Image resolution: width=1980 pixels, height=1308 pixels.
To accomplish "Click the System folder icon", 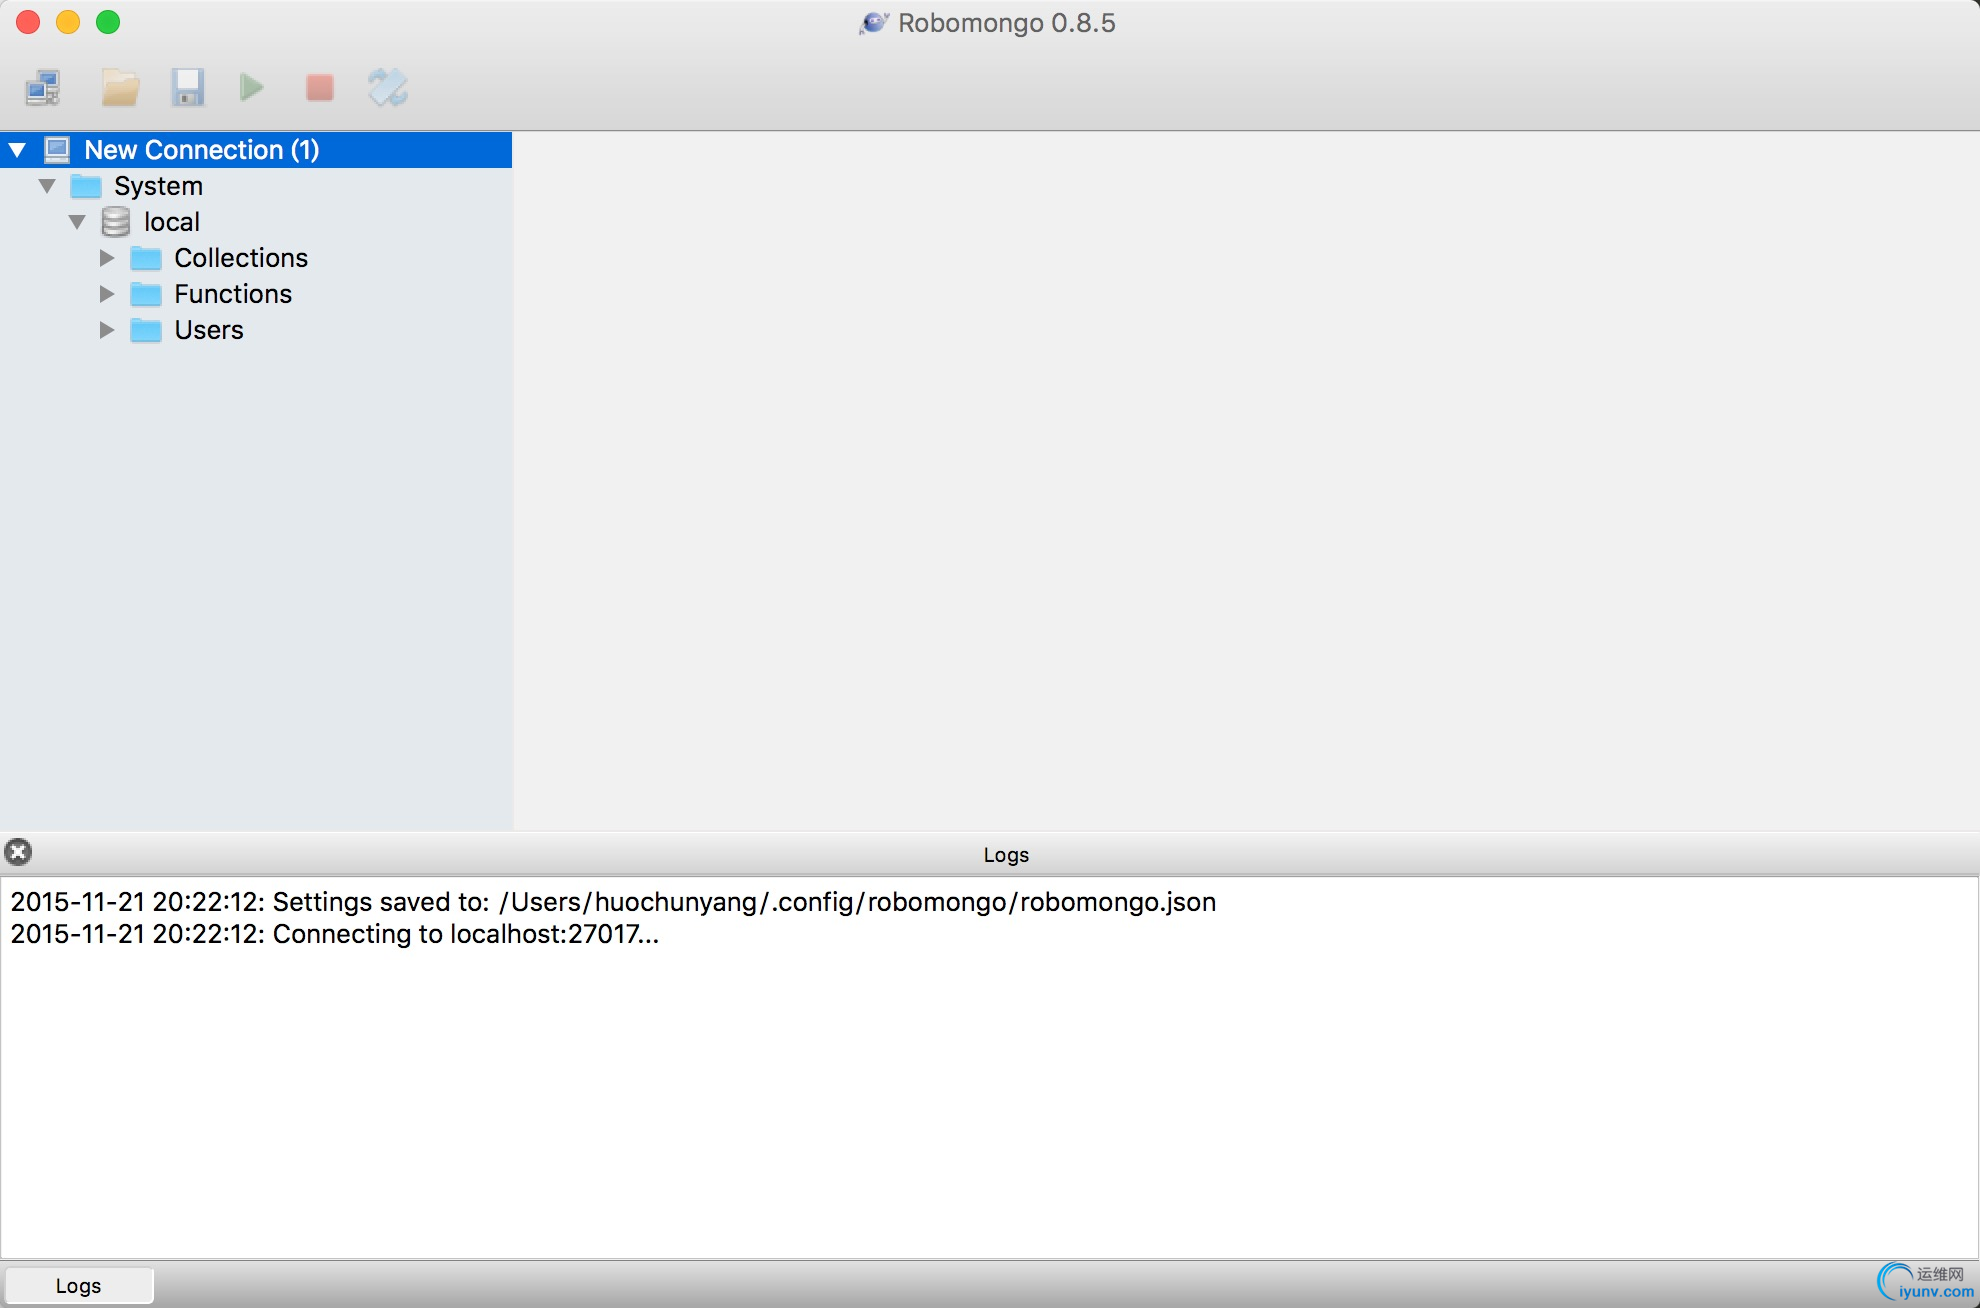I will (x=86, y=186).
